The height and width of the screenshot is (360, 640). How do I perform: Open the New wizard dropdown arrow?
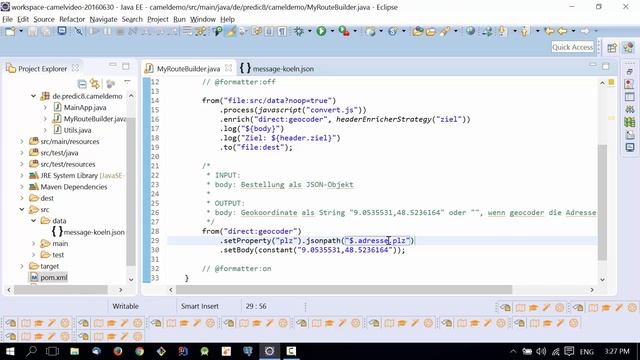(21, 31)
